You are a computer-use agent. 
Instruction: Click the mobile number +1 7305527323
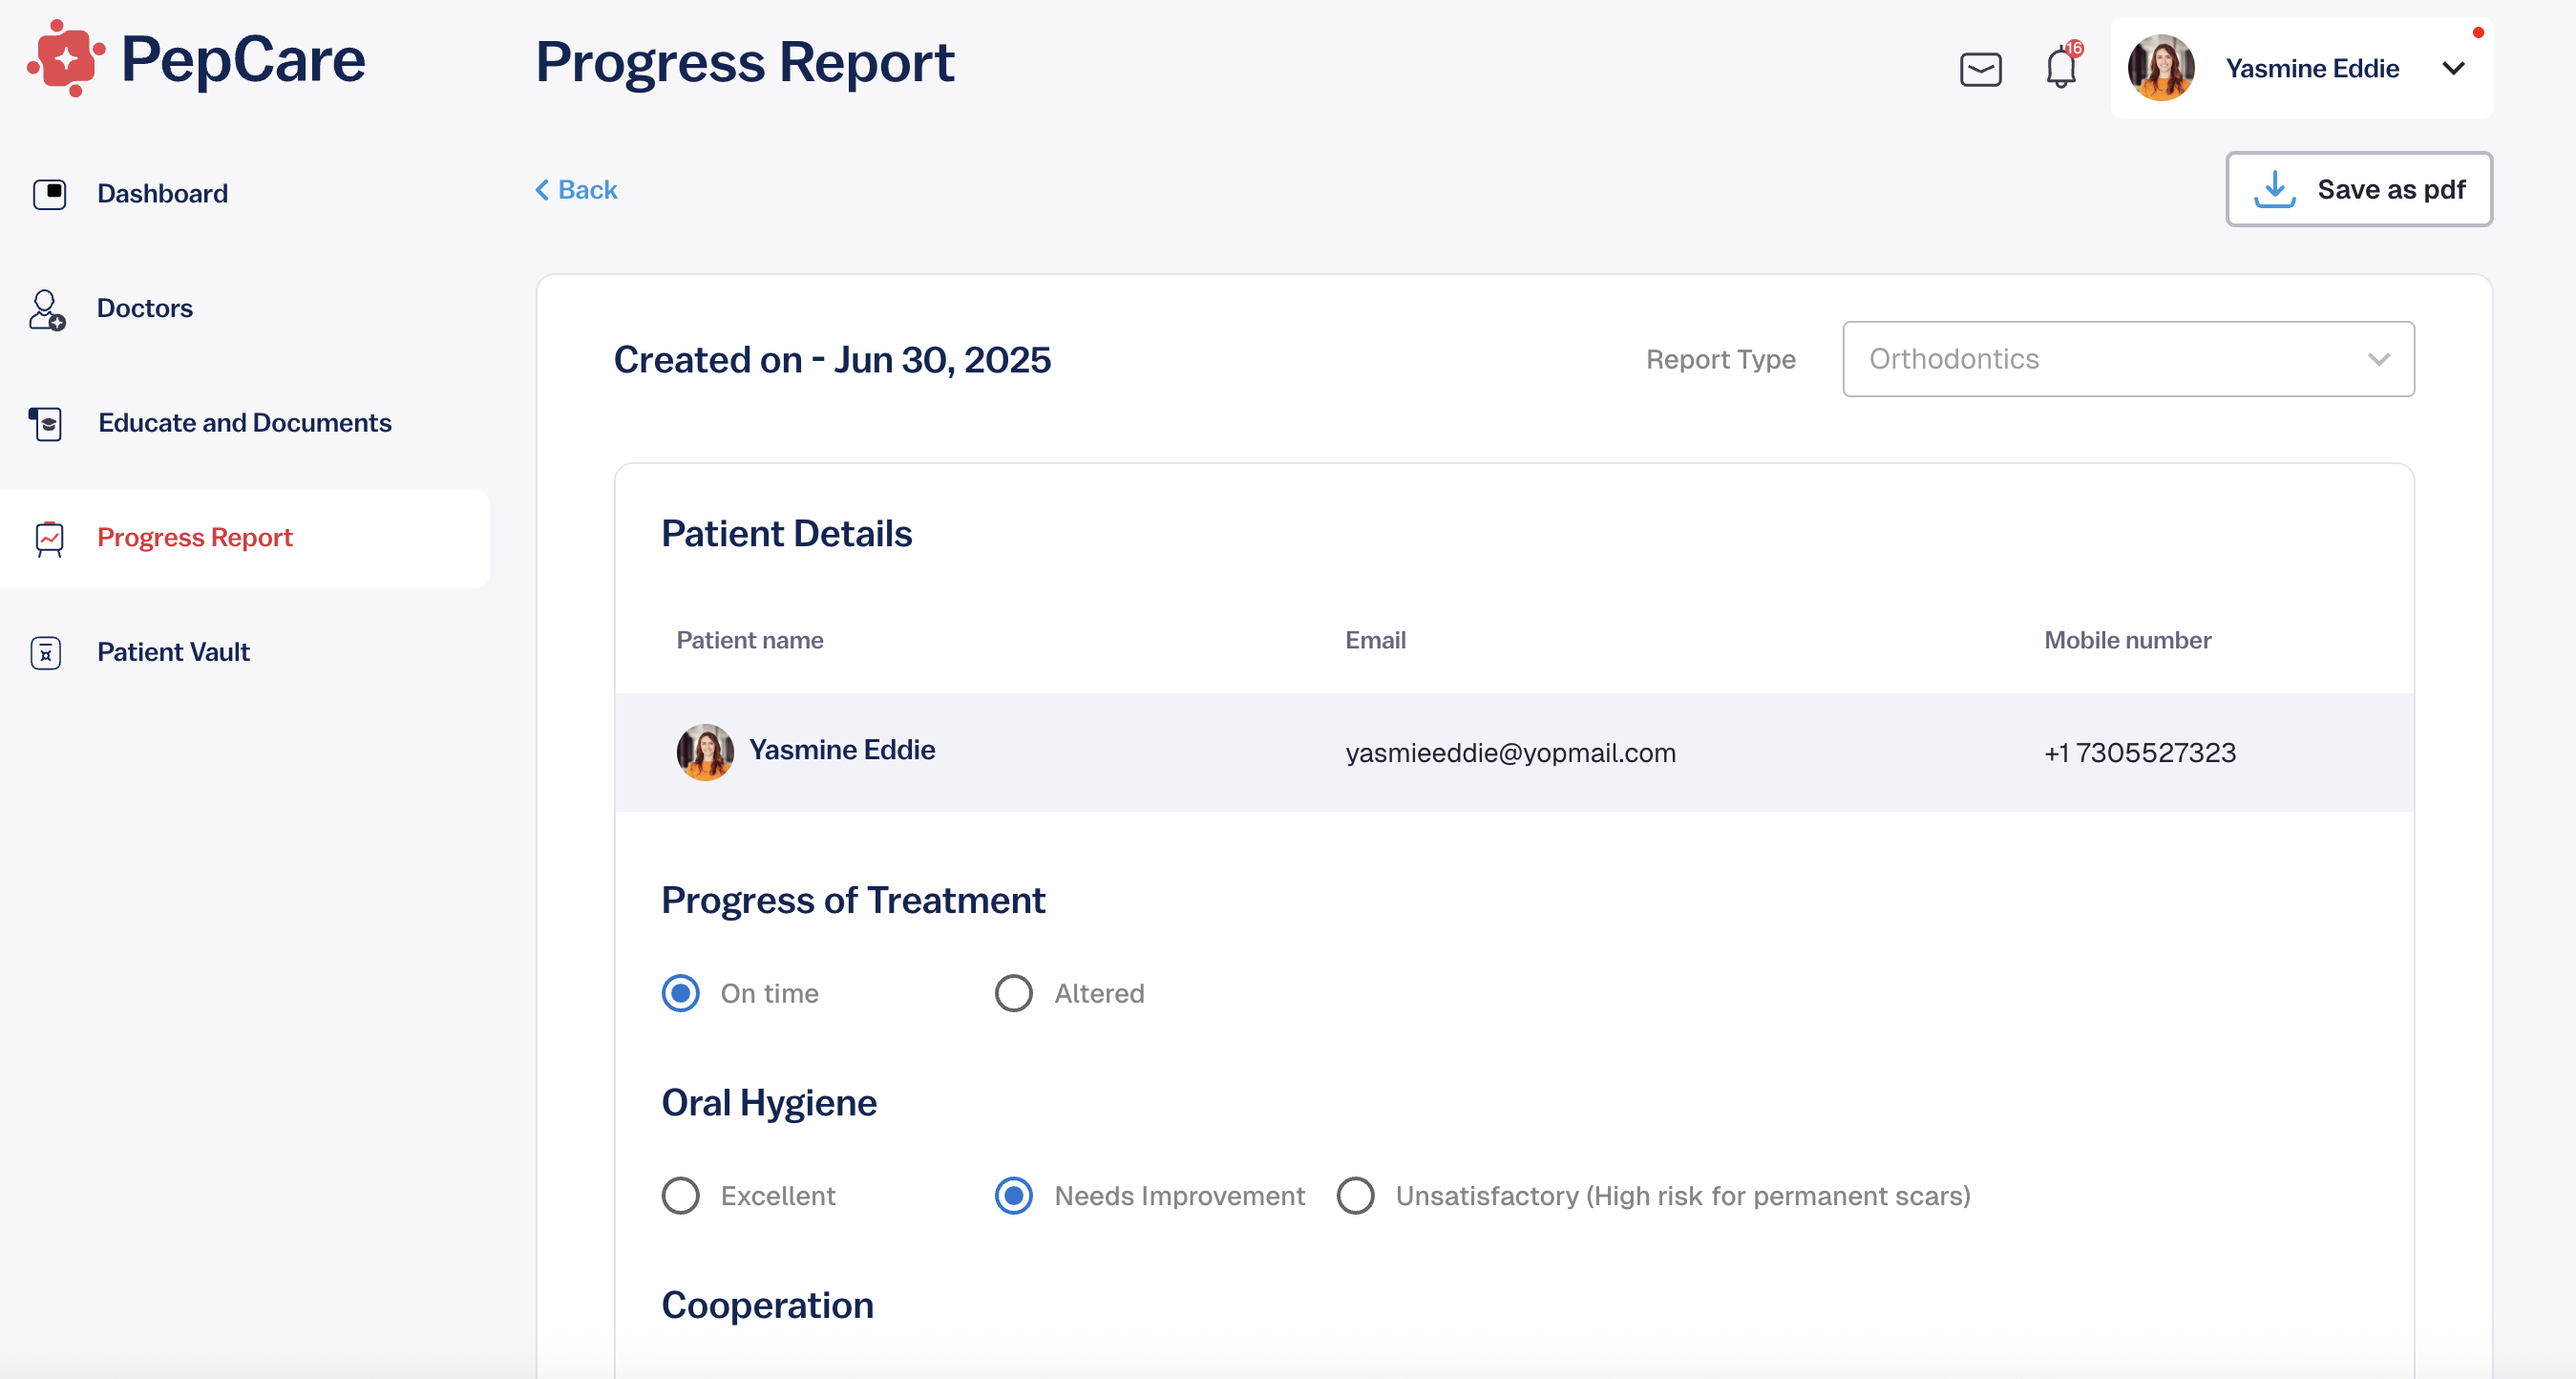coord(2139,752)
